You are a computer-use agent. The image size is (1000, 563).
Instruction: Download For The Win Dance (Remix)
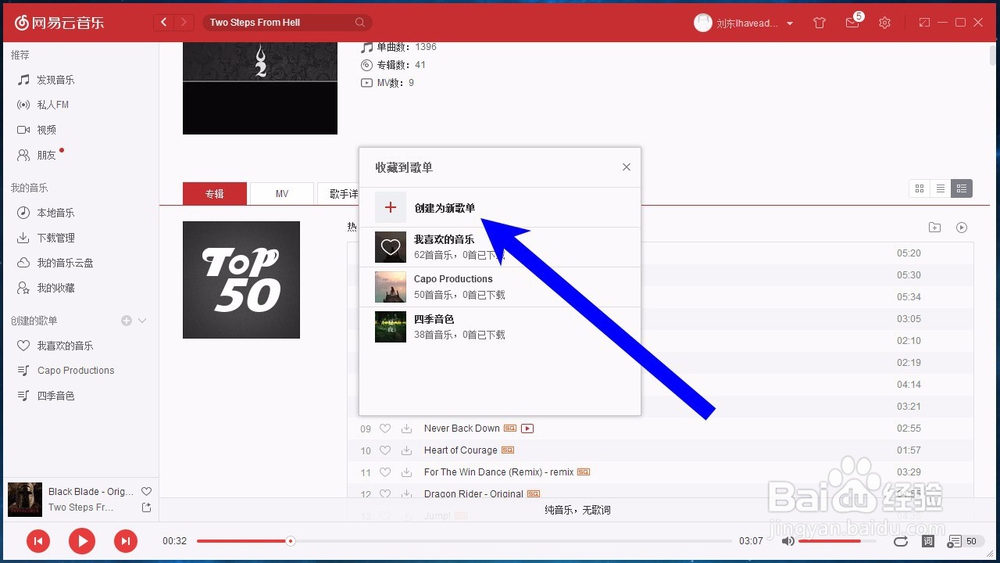point(406,472)
